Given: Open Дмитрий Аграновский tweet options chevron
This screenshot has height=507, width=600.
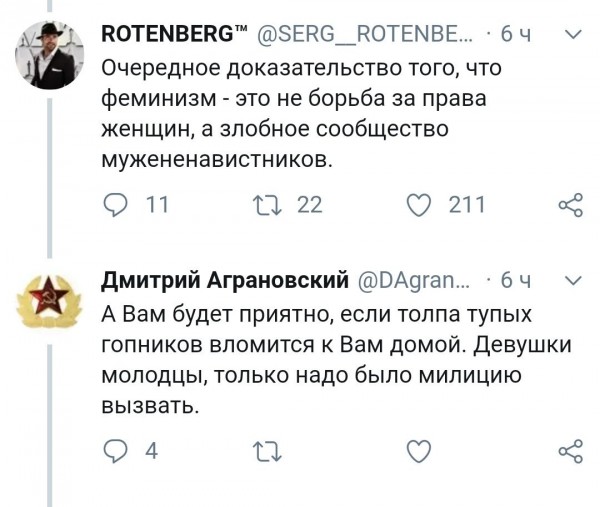Looking at the screenshot, I should [x=571, y=277].
